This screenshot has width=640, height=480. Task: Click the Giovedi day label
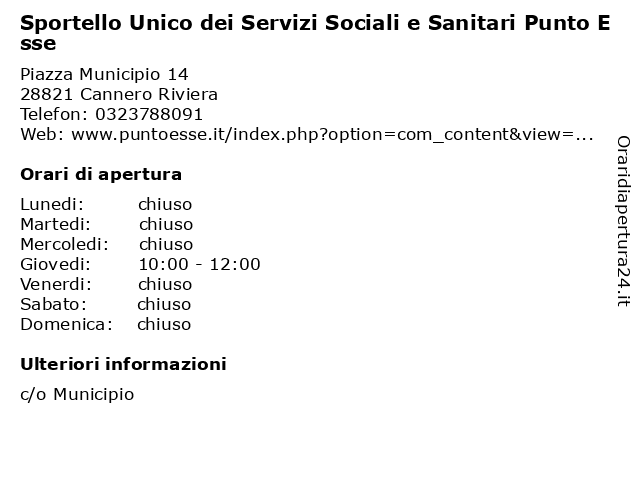[56, 264]
